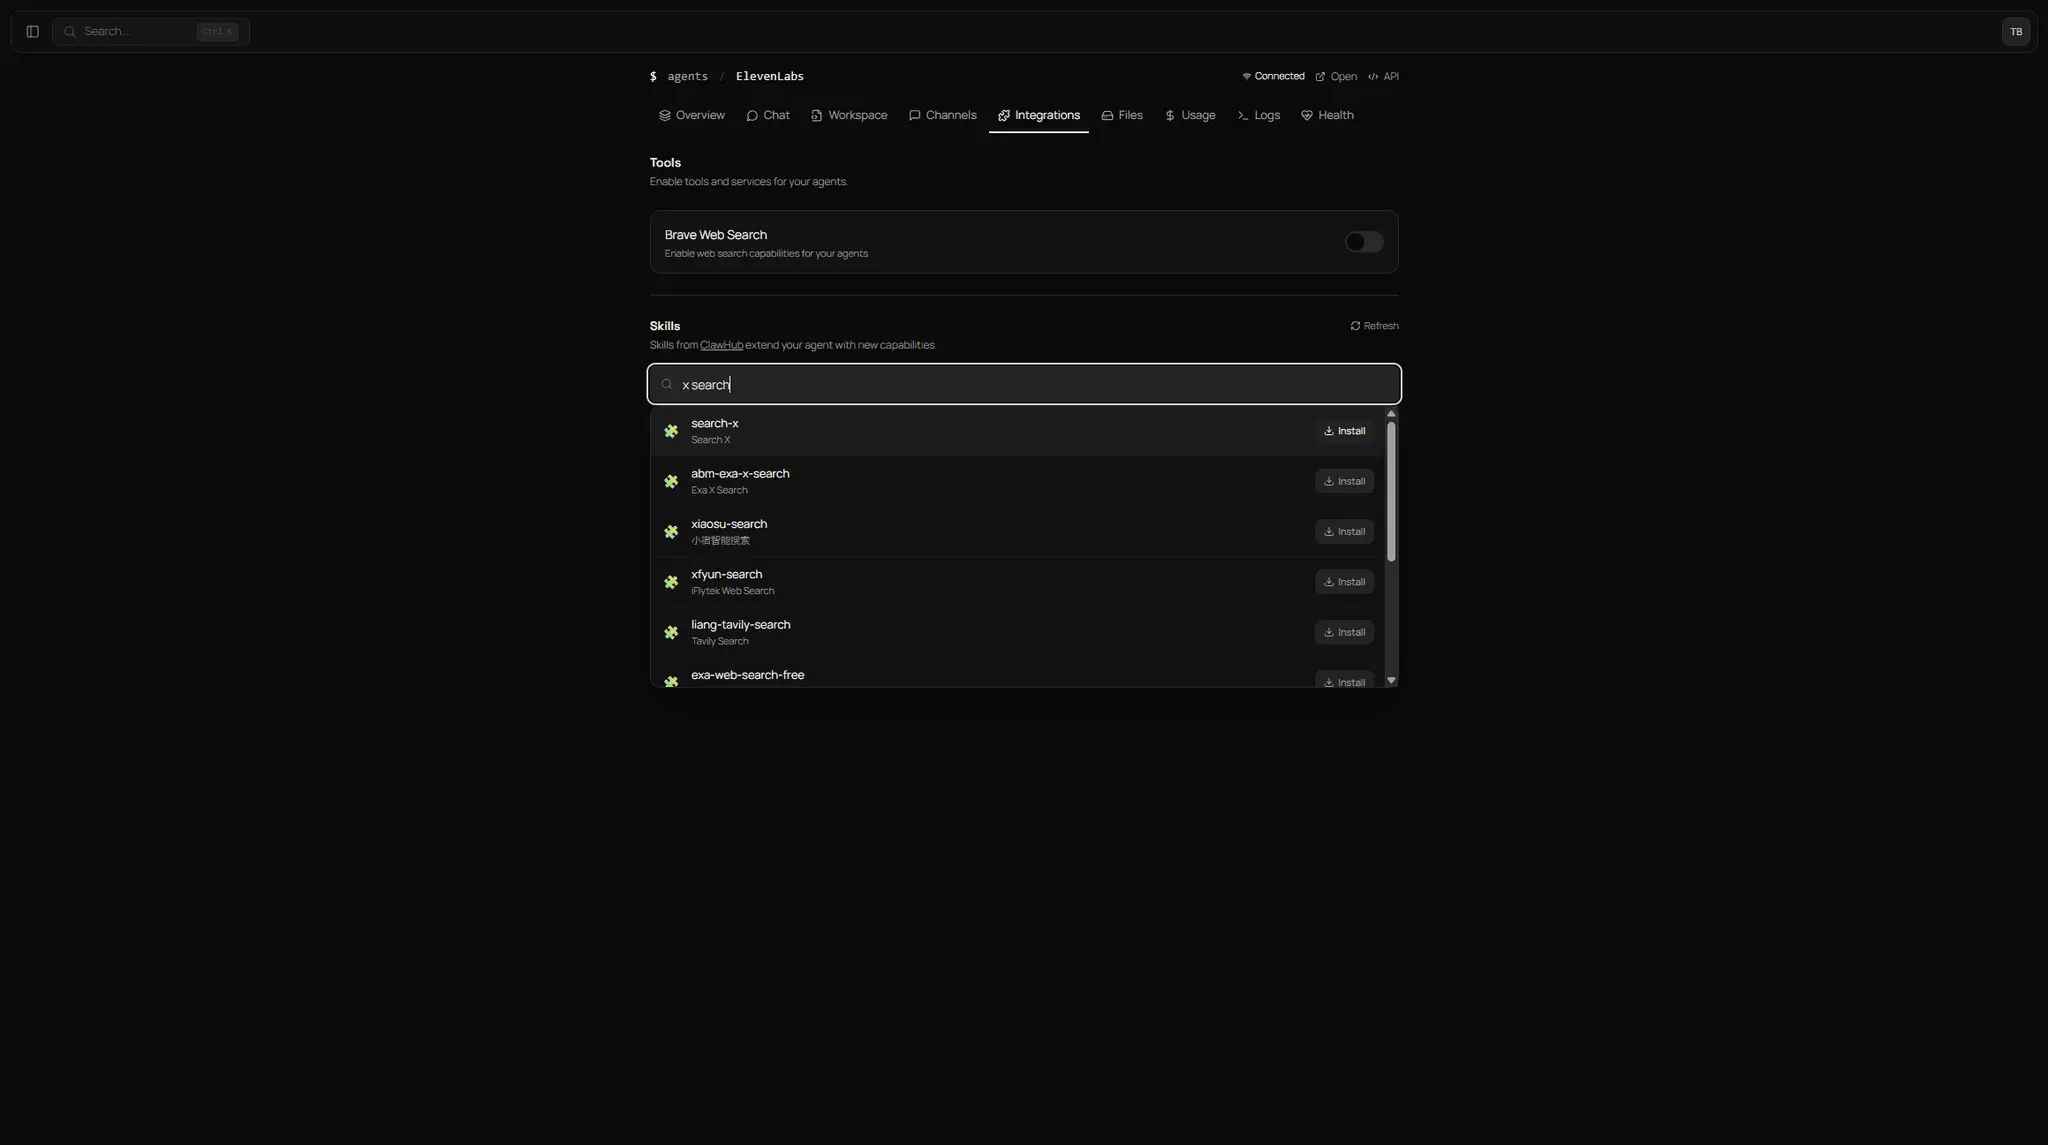Click the results list scrollbar thumb
This screenshot has width=2048, height=1145.
(1391, 491)
